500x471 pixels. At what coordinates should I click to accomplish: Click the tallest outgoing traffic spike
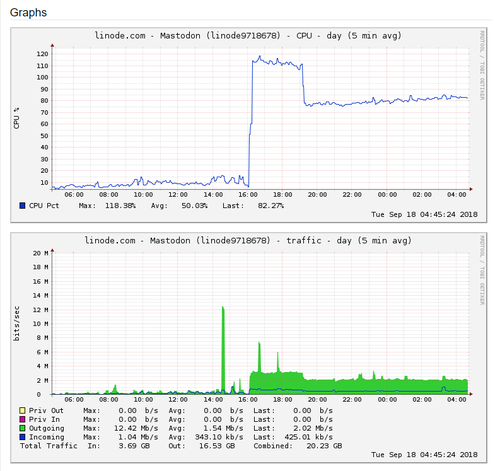223,308
